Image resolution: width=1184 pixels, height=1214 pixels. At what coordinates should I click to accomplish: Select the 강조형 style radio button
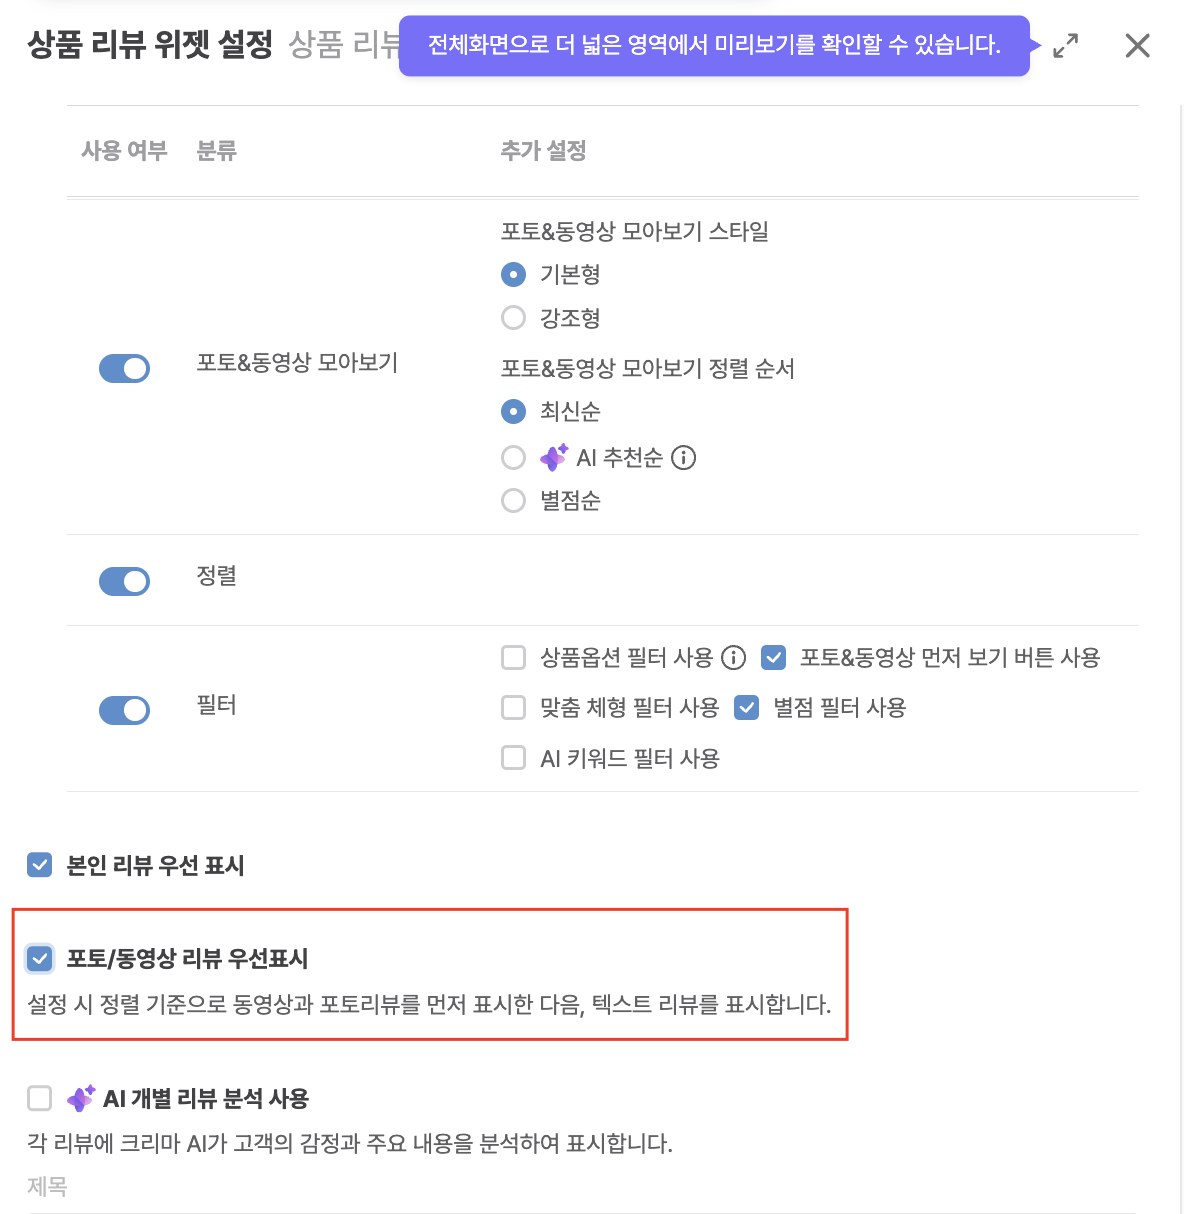[x=513, y=318]
